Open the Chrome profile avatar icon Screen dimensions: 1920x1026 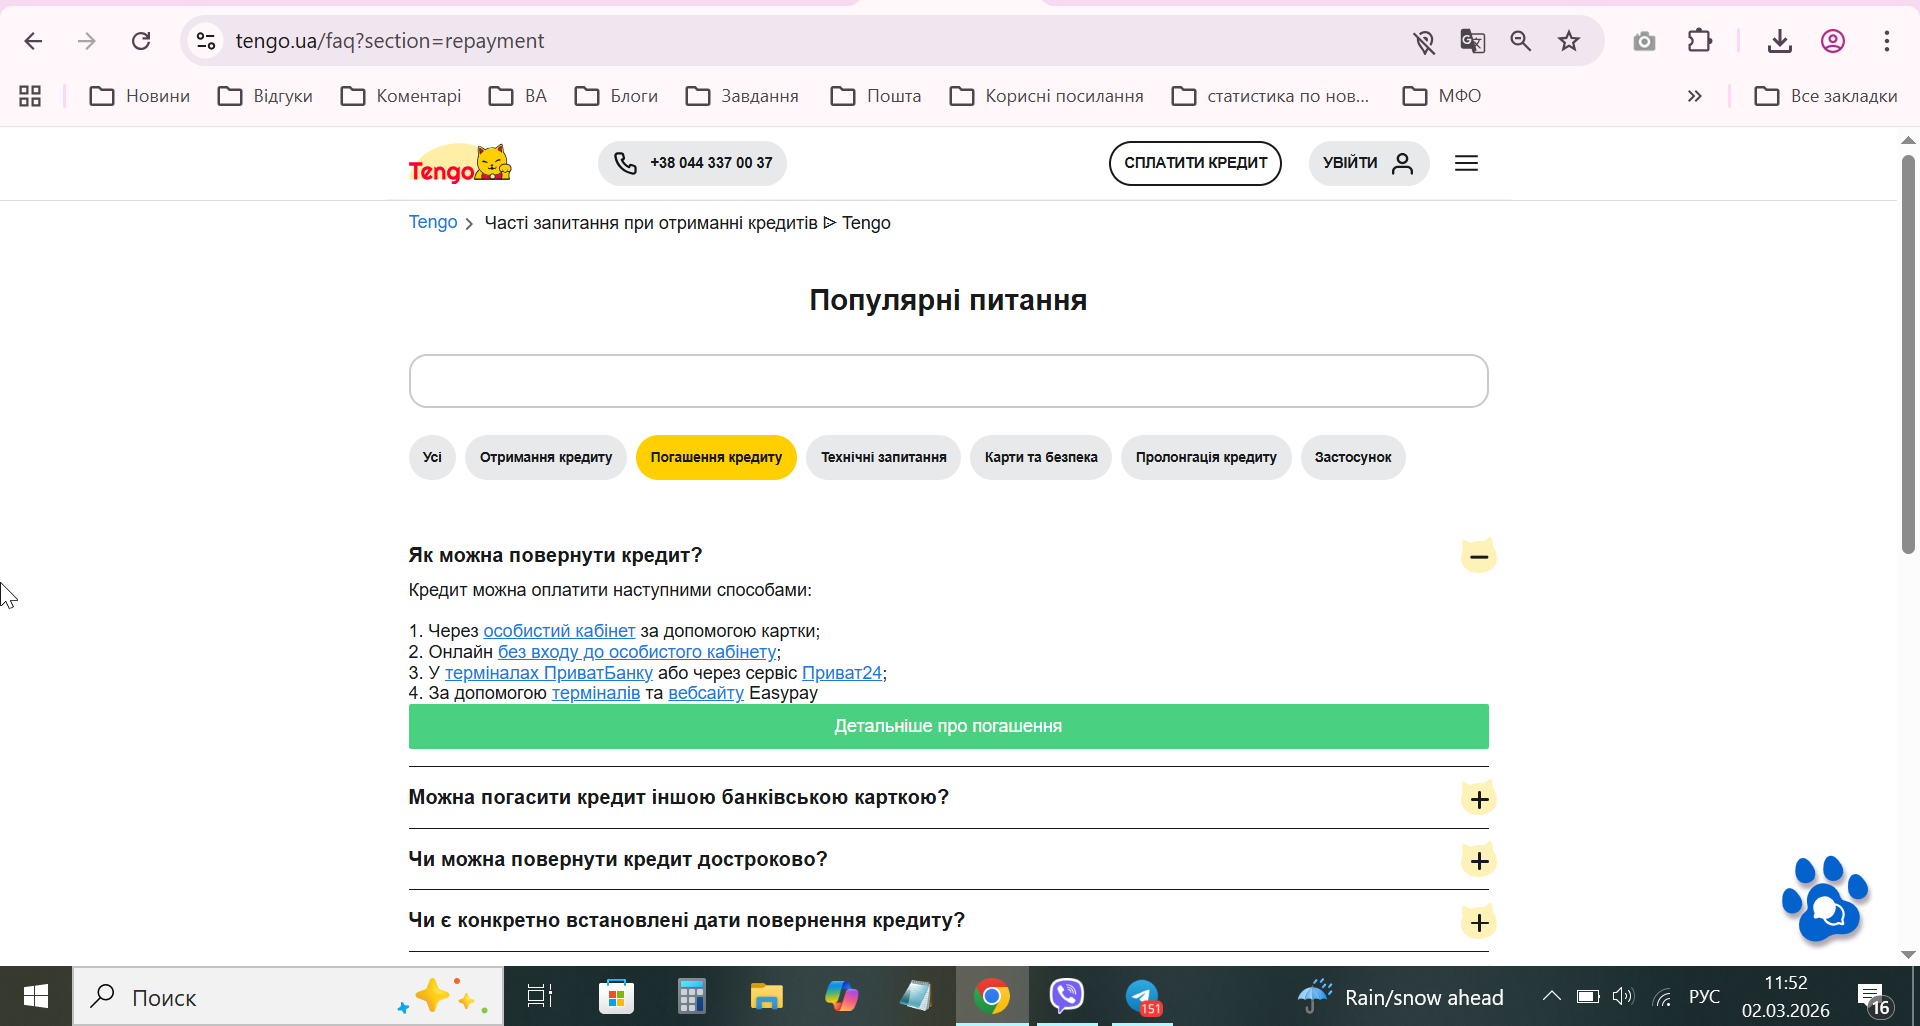pyautogui.click(x=1832, y=41)
